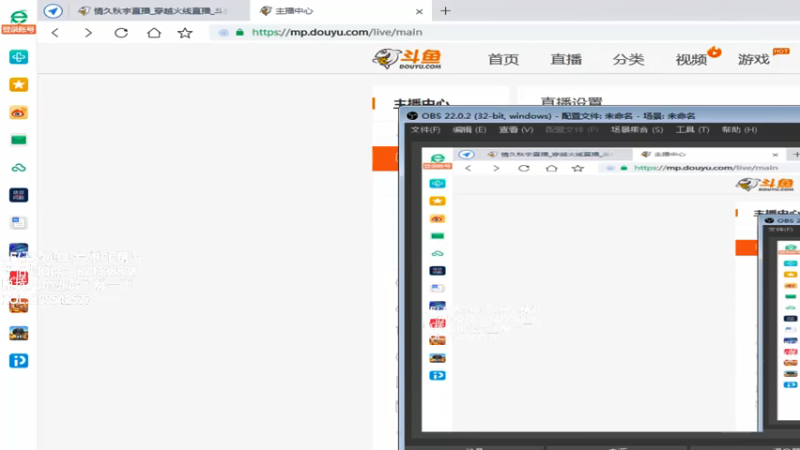
Task: Bookmark the page with the star icon
Action: 185,33
